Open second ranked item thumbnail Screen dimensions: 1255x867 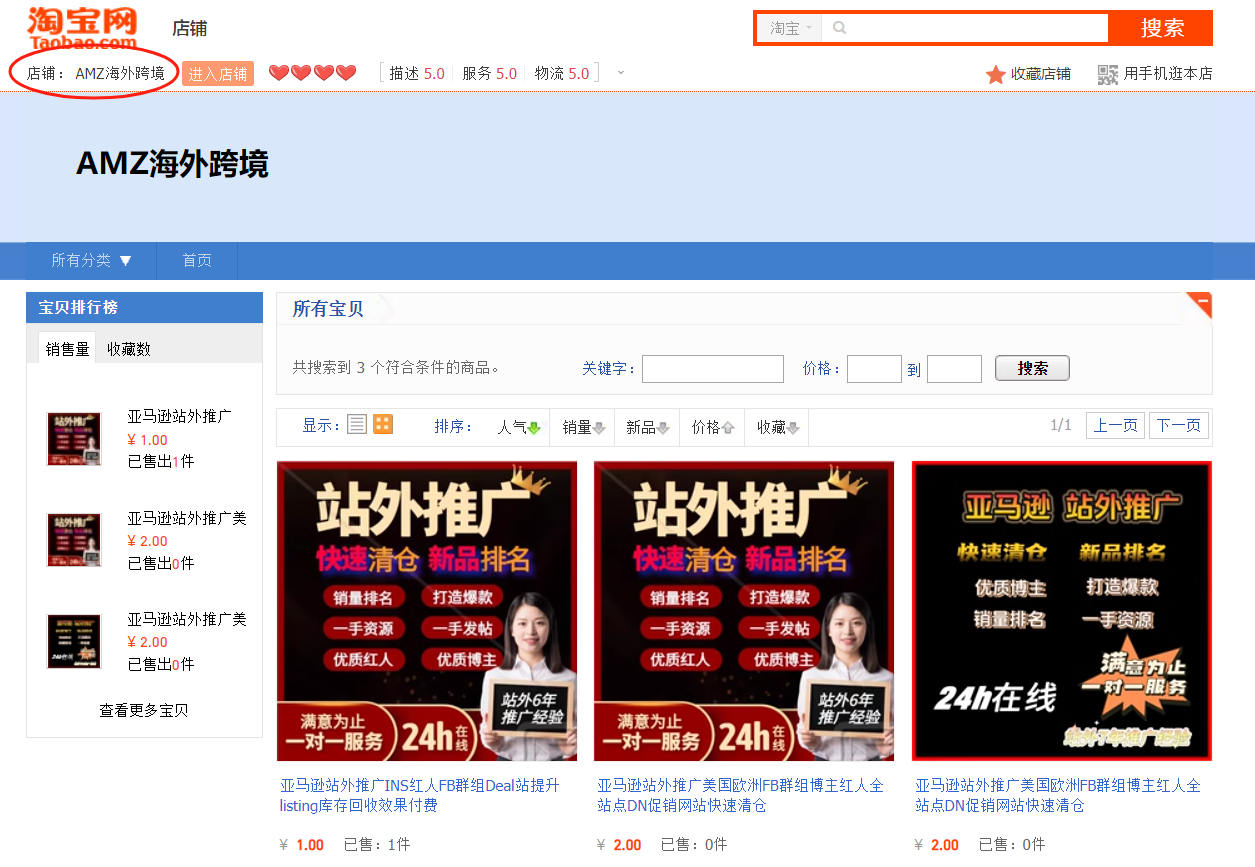coord(74,540)
